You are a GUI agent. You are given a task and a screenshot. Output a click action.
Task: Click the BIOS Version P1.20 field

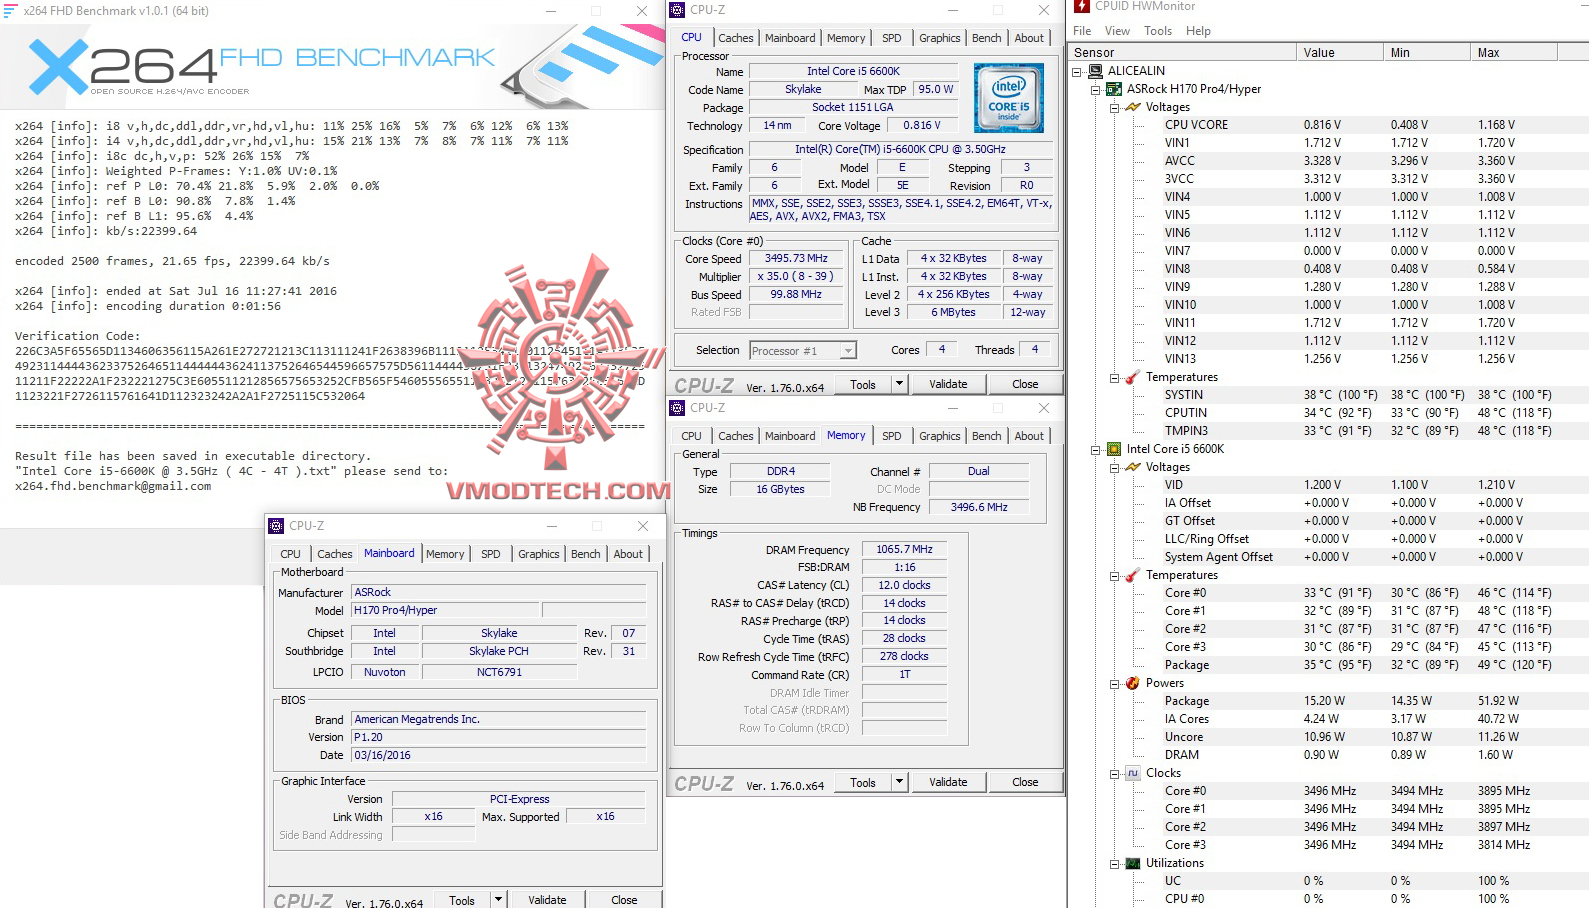click(x=499, y=737)
